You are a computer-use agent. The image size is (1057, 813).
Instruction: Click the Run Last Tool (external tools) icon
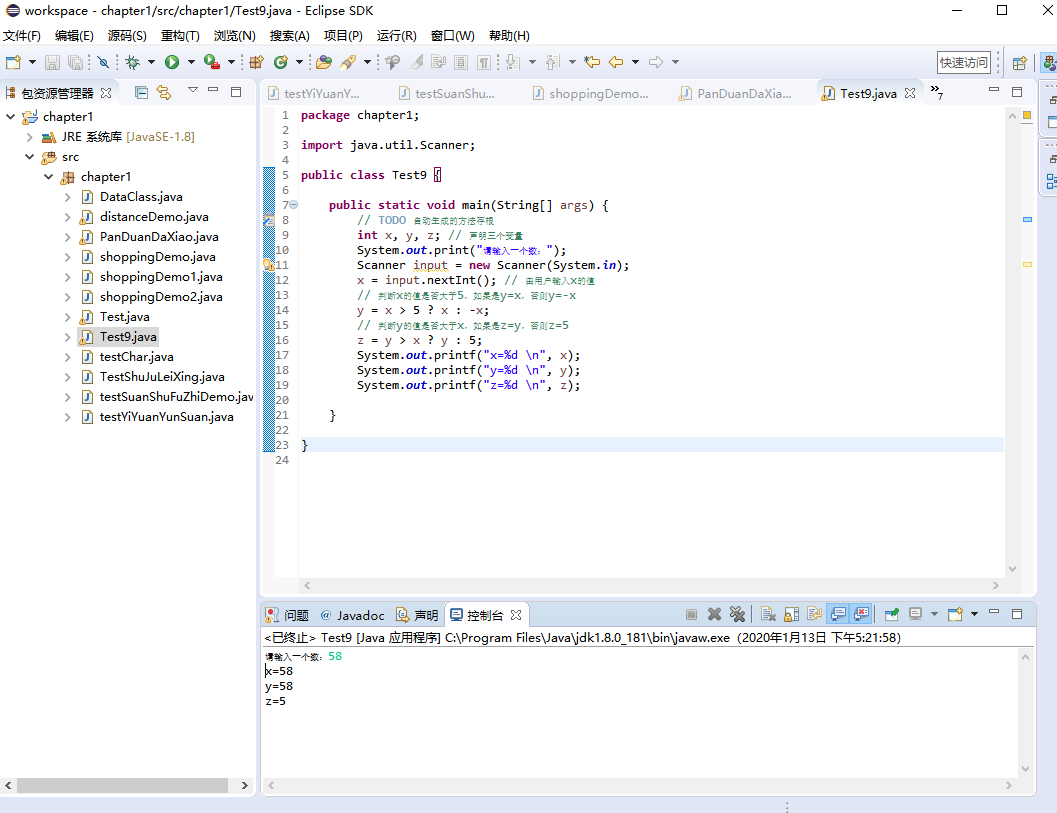click(212, 62)
